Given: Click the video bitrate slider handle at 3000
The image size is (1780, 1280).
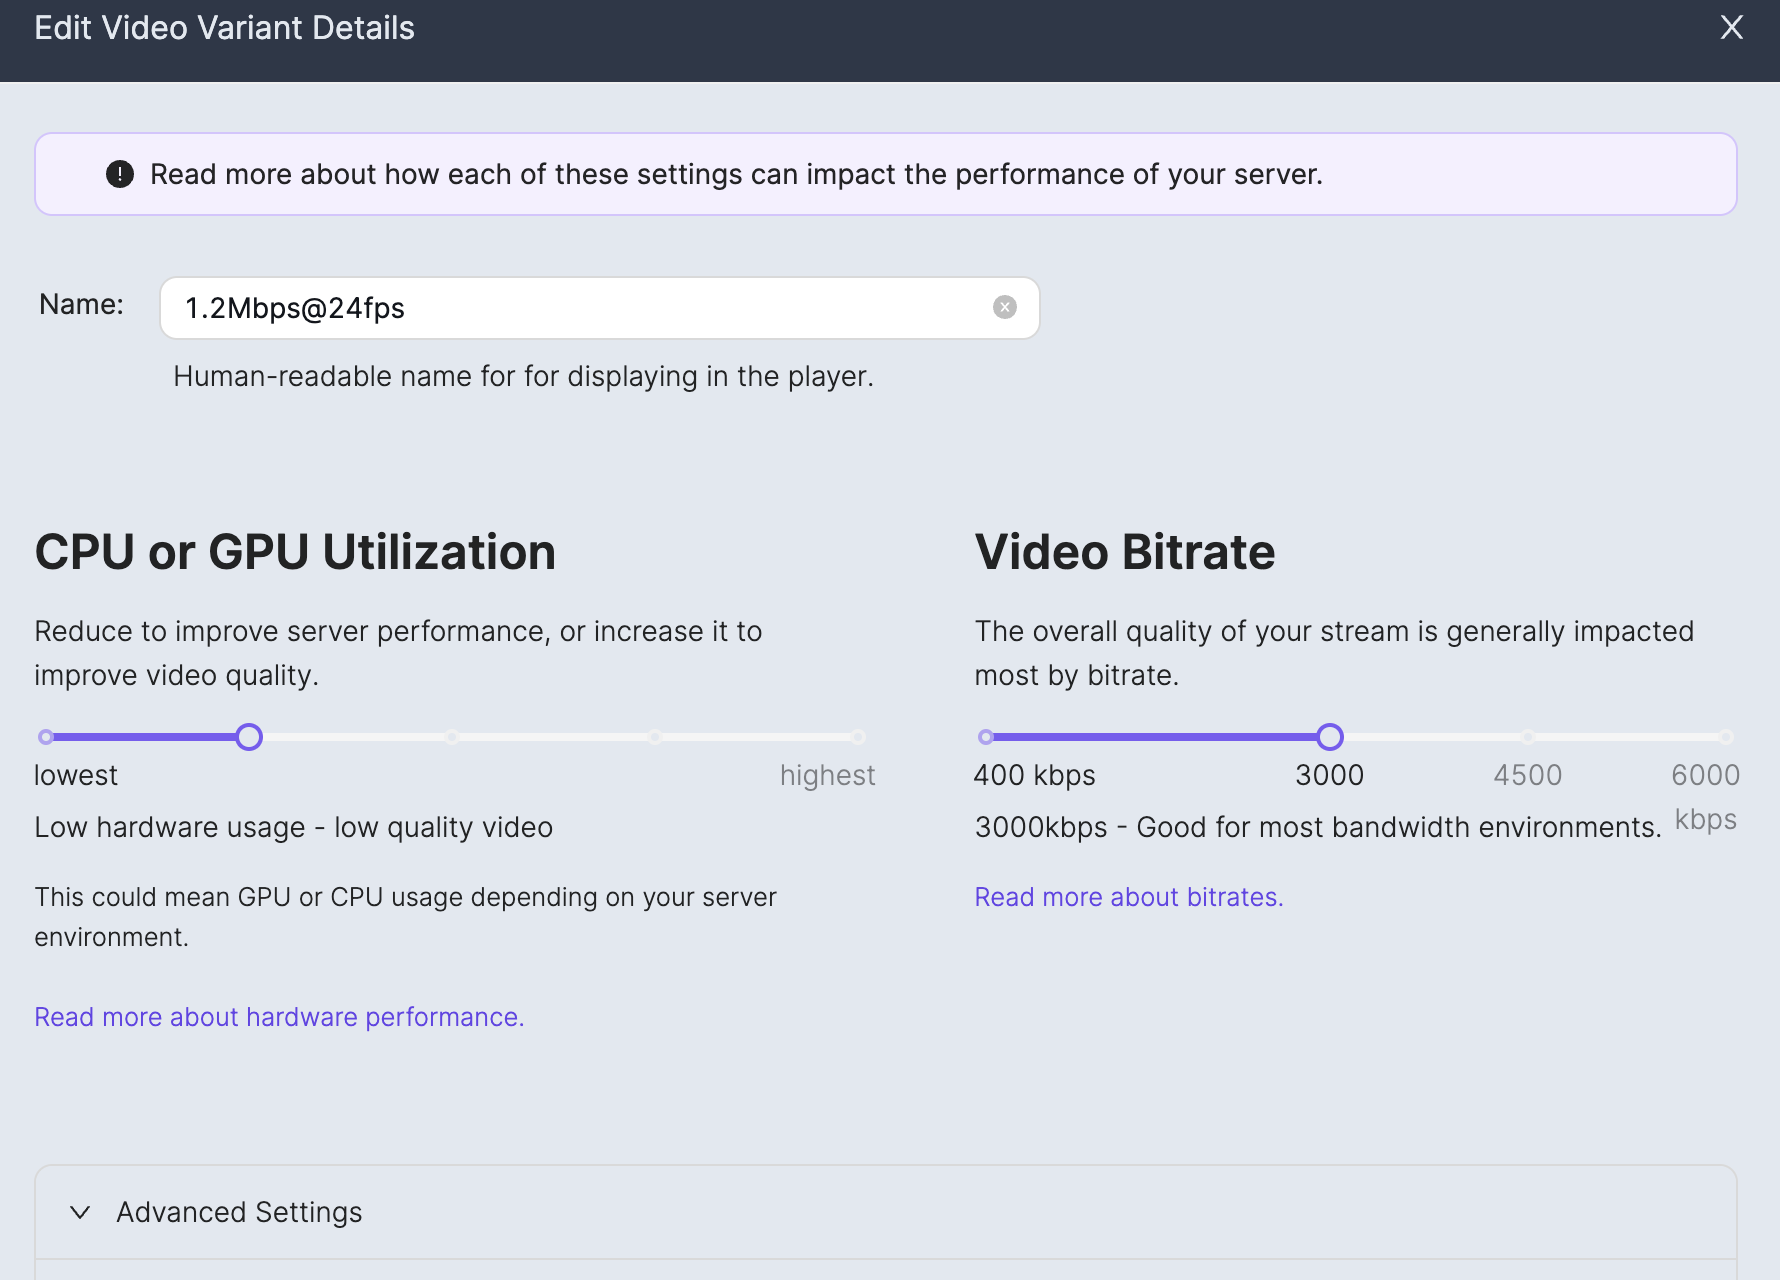Looking at the screenshot, I should [x=1329, y=737].
